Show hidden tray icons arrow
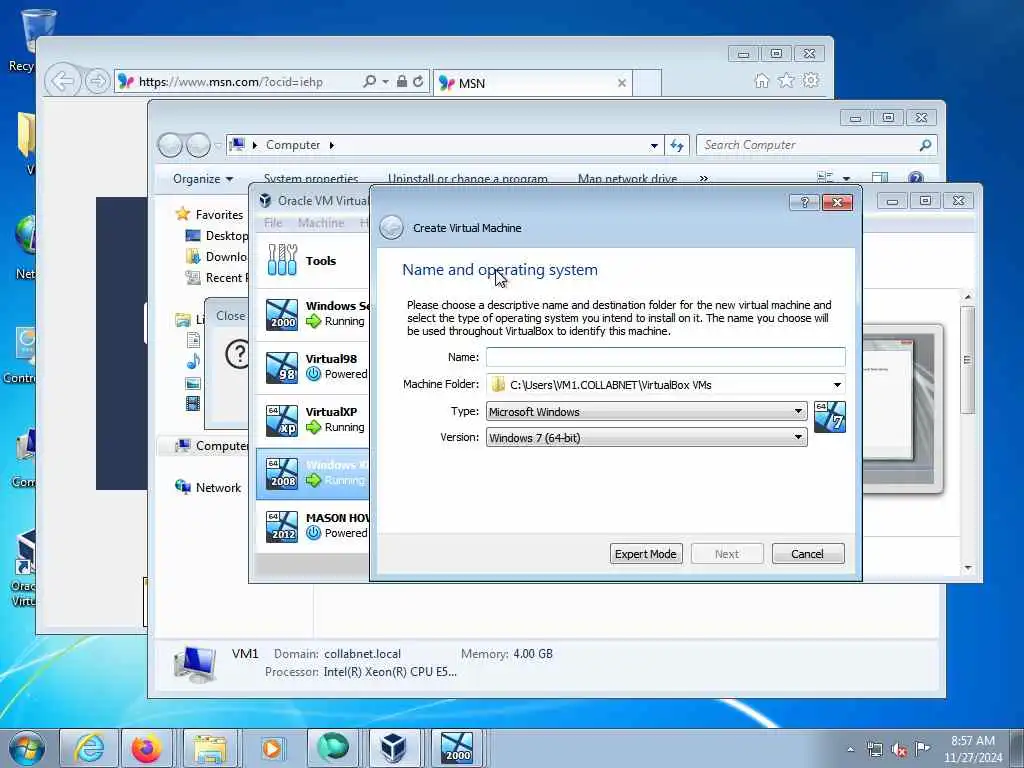1024x768 pixels. 850,750
